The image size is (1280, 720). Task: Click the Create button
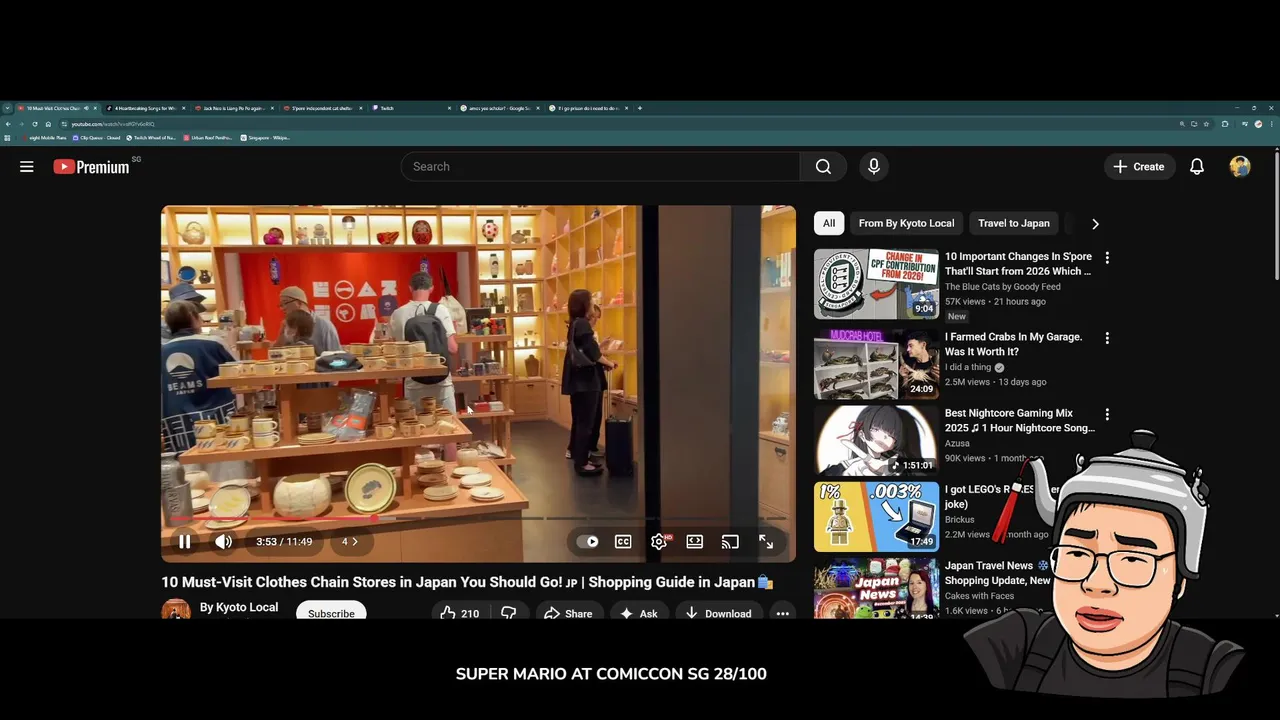[x=1139, y=167]
